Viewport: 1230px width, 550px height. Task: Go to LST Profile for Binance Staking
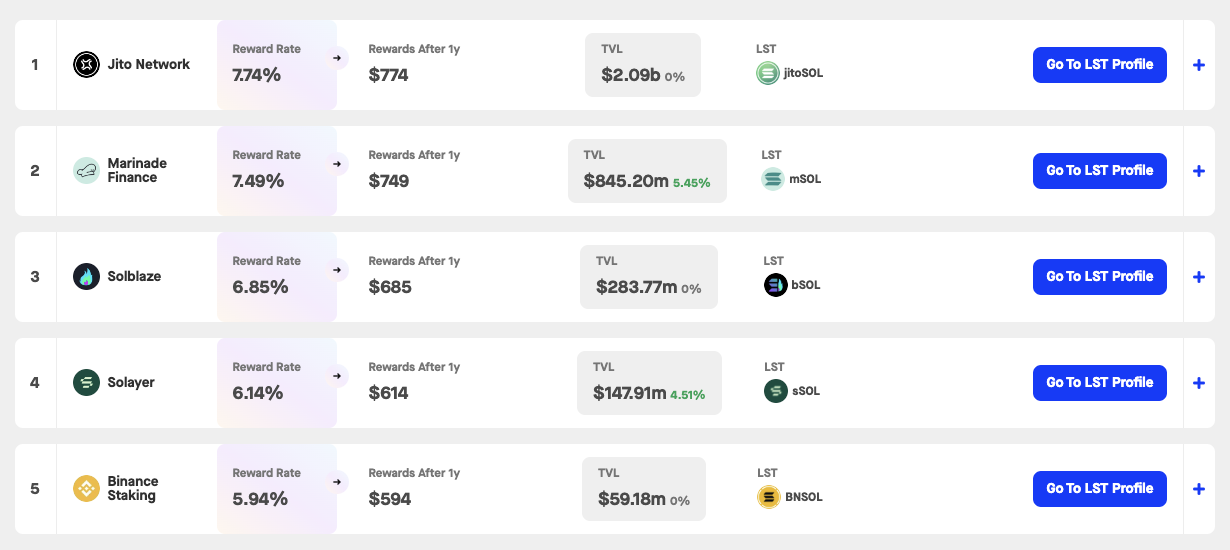tap(1100, 489)
